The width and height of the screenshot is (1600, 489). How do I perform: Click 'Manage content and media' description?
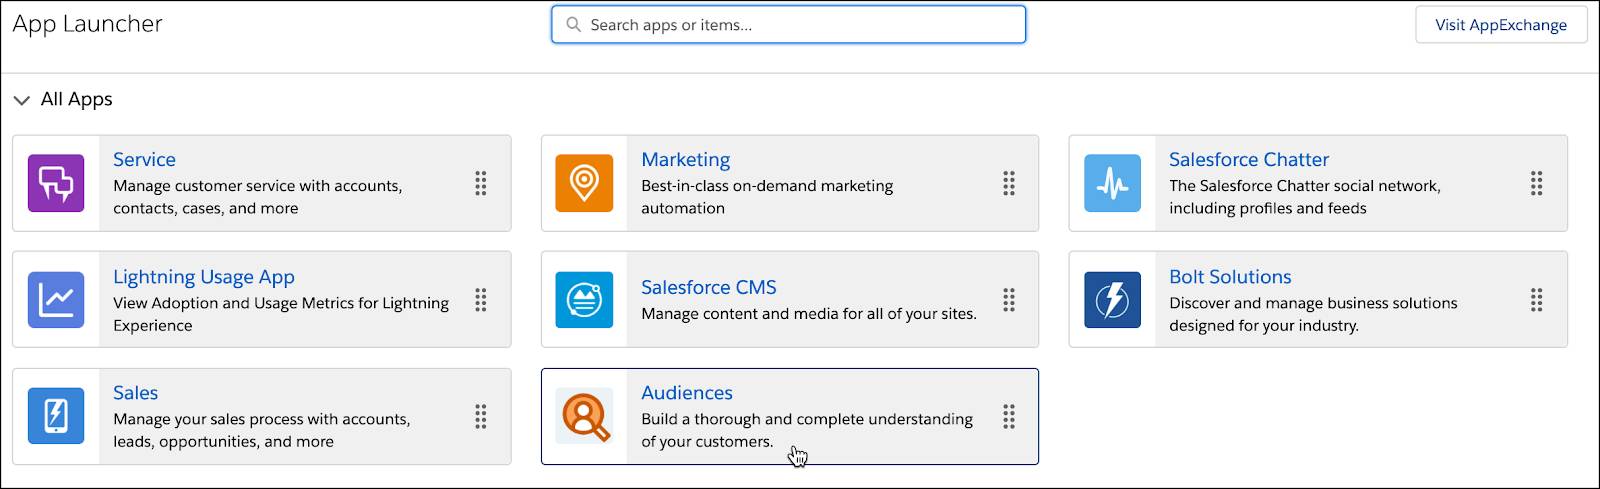[x=809, y=314]
